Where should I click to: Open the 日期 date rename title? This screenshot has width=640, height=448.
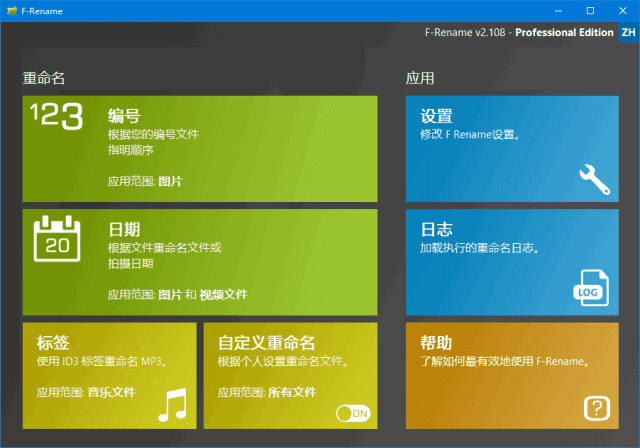tap(124, 229)
